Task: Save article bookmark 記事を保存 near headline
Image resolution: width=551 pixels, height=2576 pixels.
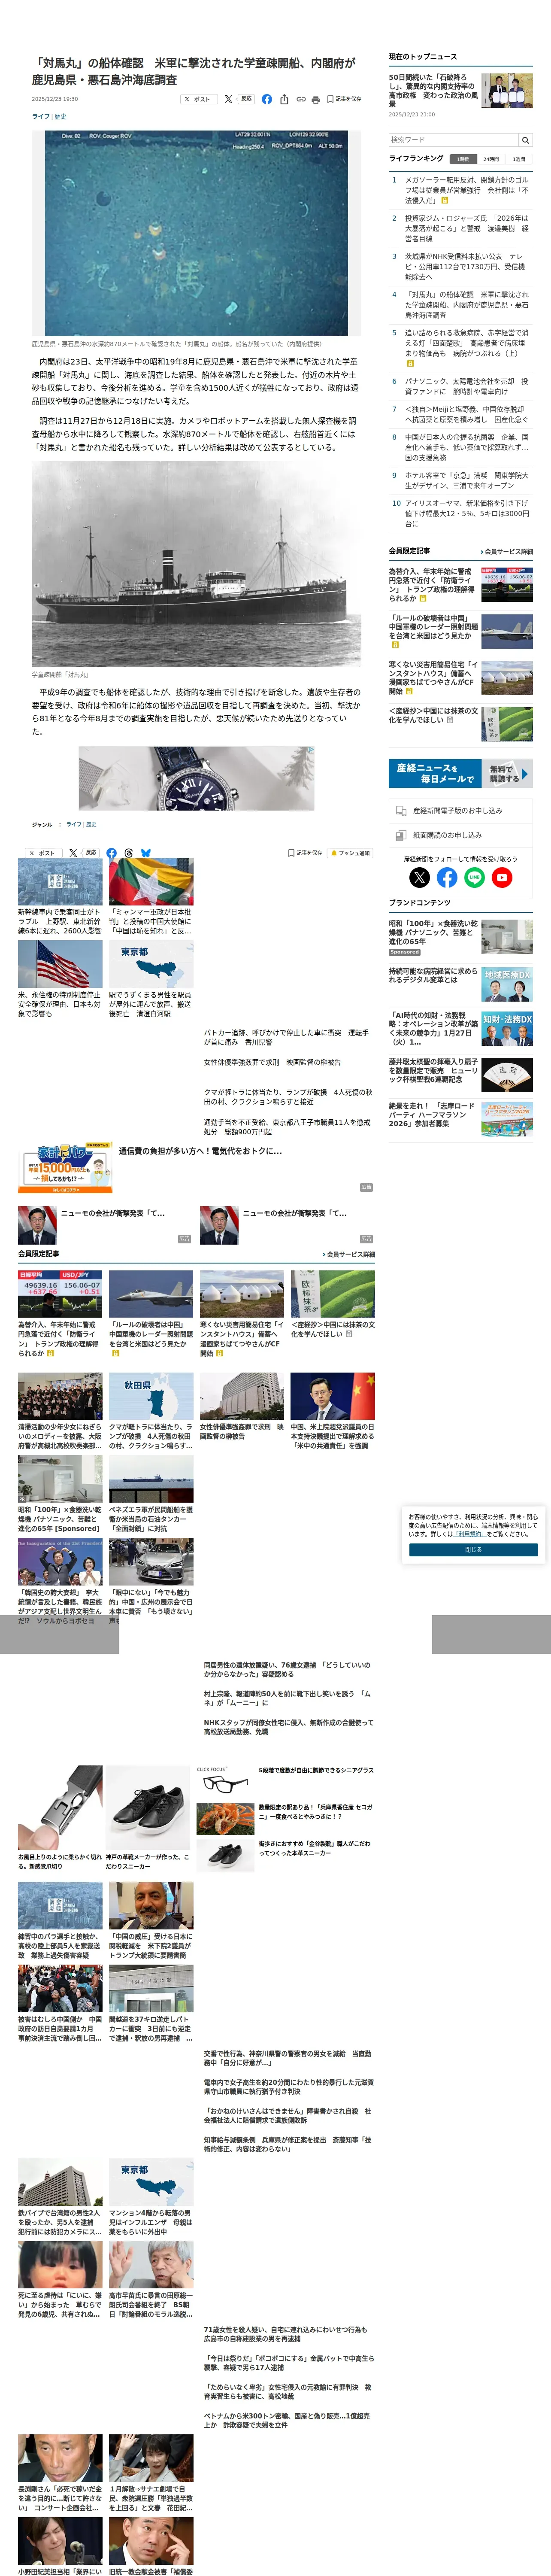Action: pyautogui.click(x=344, y=99)
